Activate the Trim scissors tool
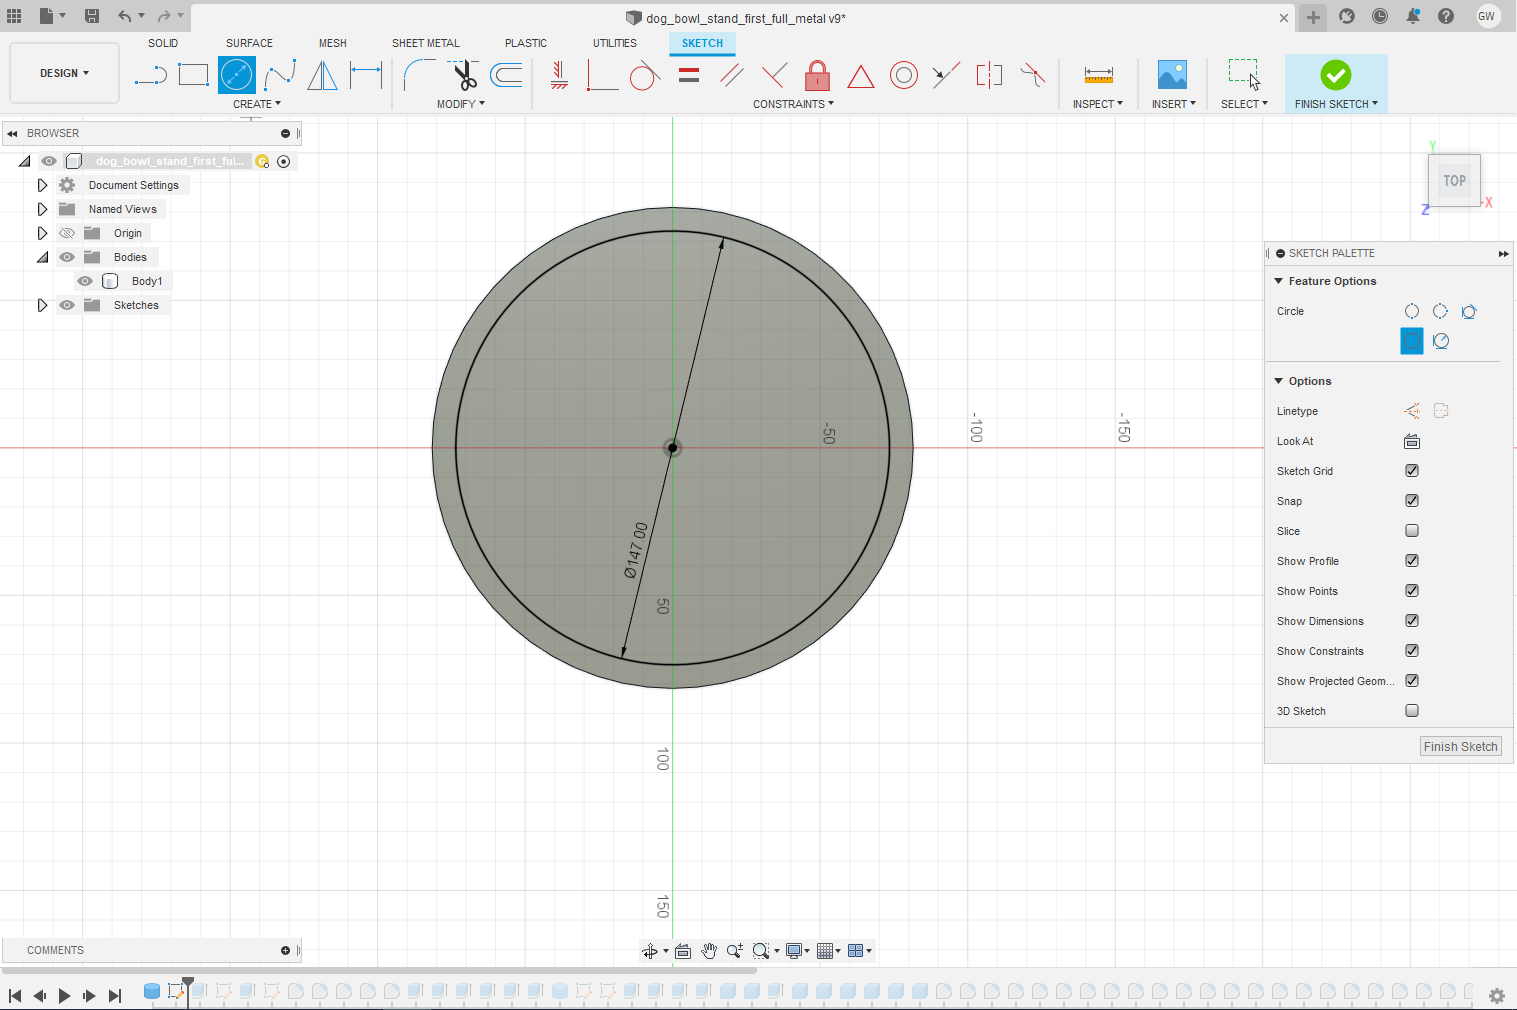1517x1010 pixels. [x=463, y=75]
